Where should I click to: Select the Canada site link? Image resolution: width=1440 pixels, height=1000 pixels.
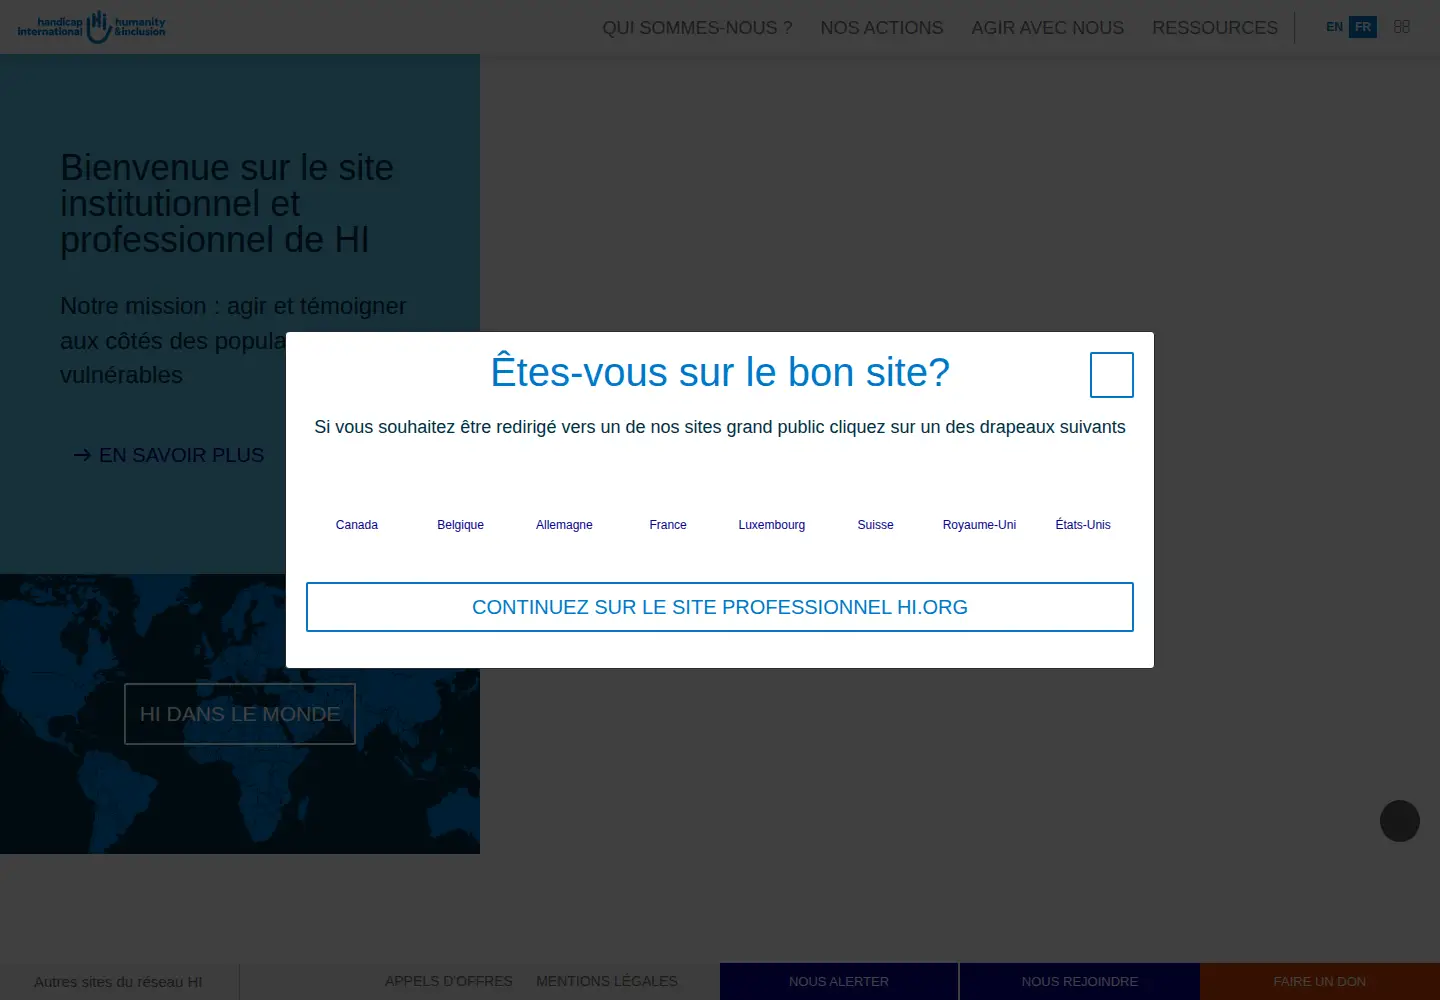point(357,525)
